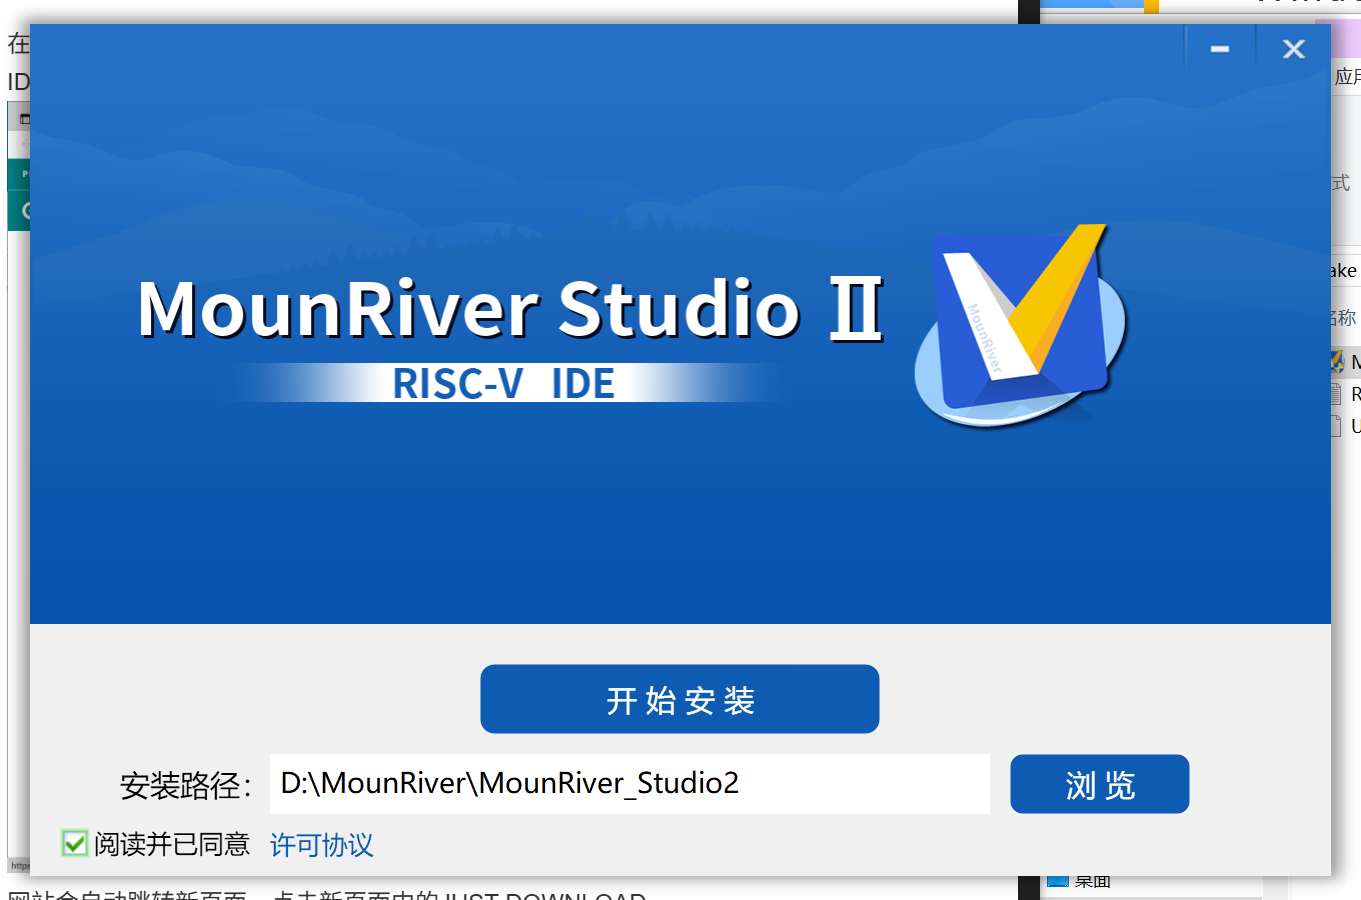Open the 应用 tab in the background window

click(x=1347, y=77)
